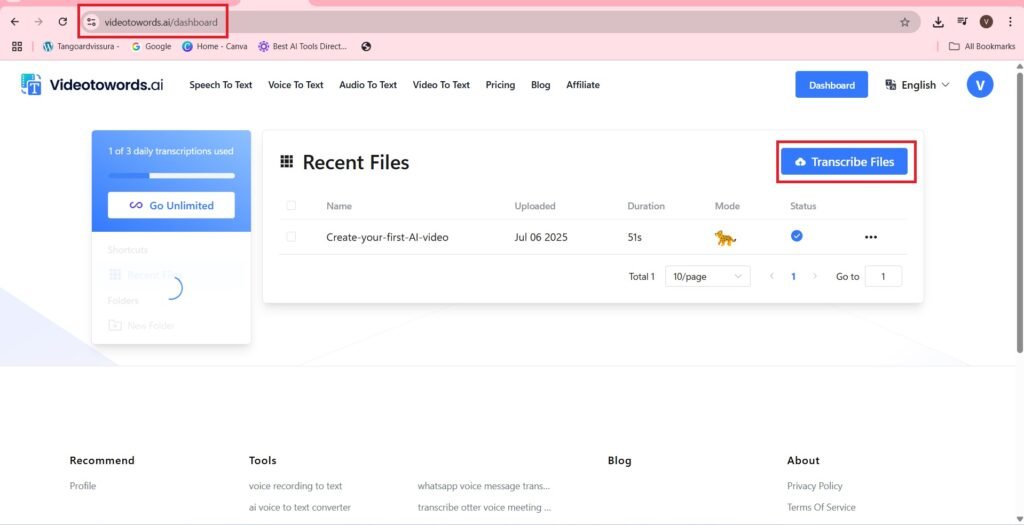
Task: Go to Pricing page
Action: 500,85
